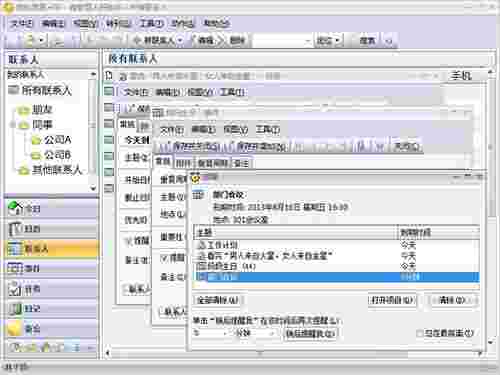
Task: Click the 主题 column header in the reminder list
Action: point(296,232)
